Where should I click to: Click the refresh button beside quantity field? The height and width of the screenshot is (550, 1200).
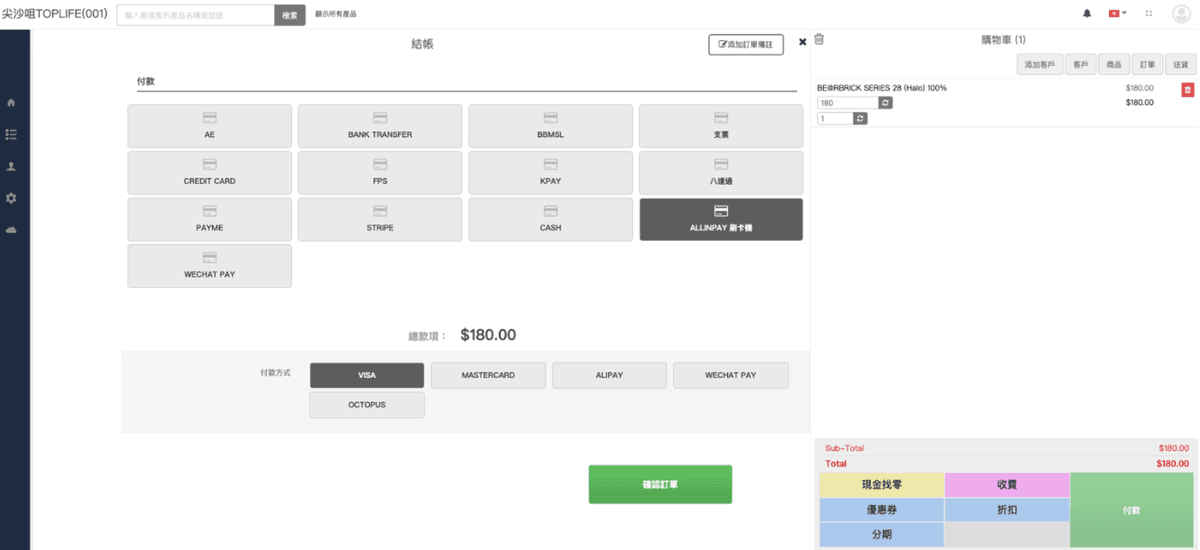(860, 118)
